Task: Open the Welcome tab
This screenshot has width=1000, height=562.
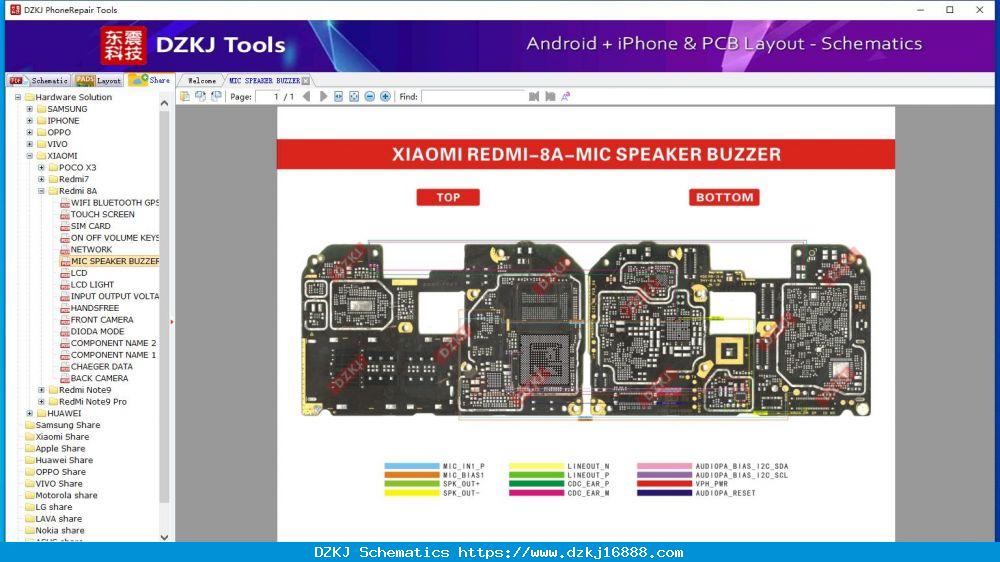Action: coord(202,81)
